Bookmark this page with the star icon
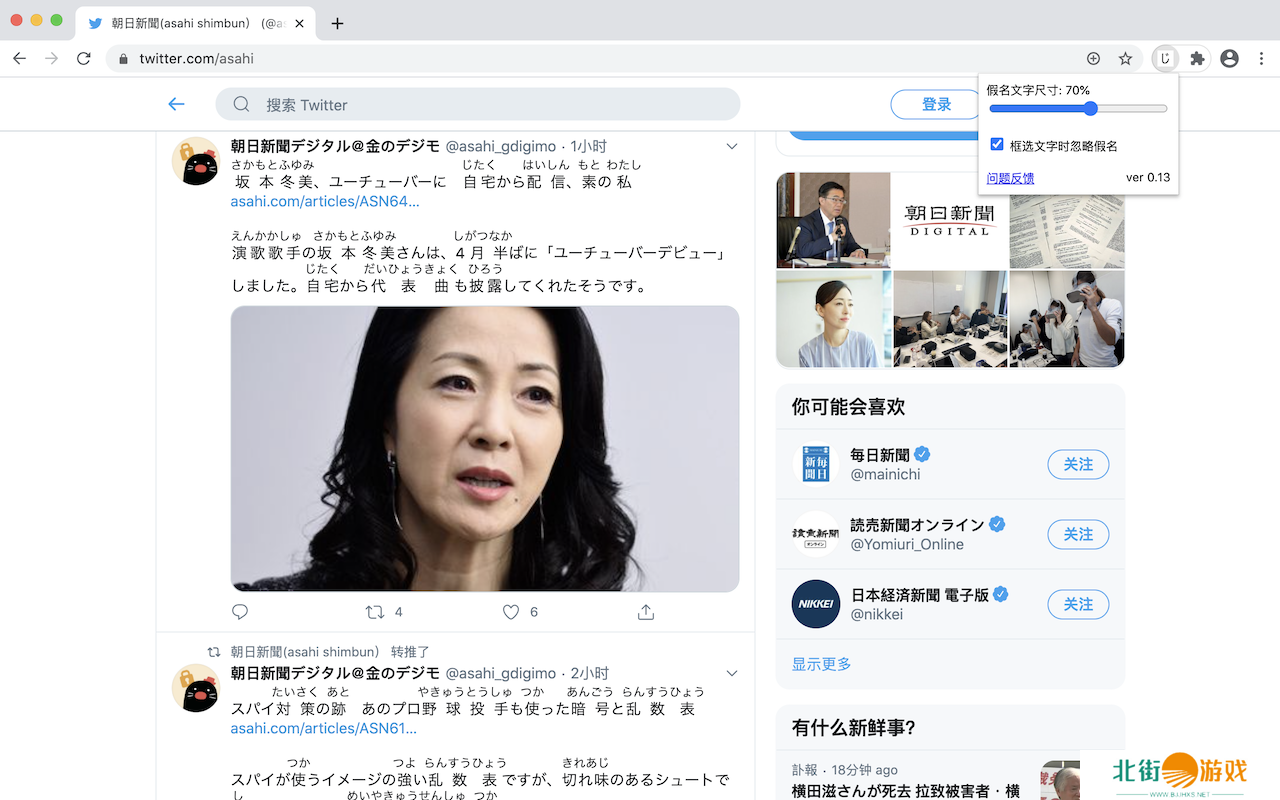Image resolution: width=1280 pixels, height=800 pixels. (x=1125, y=59)
